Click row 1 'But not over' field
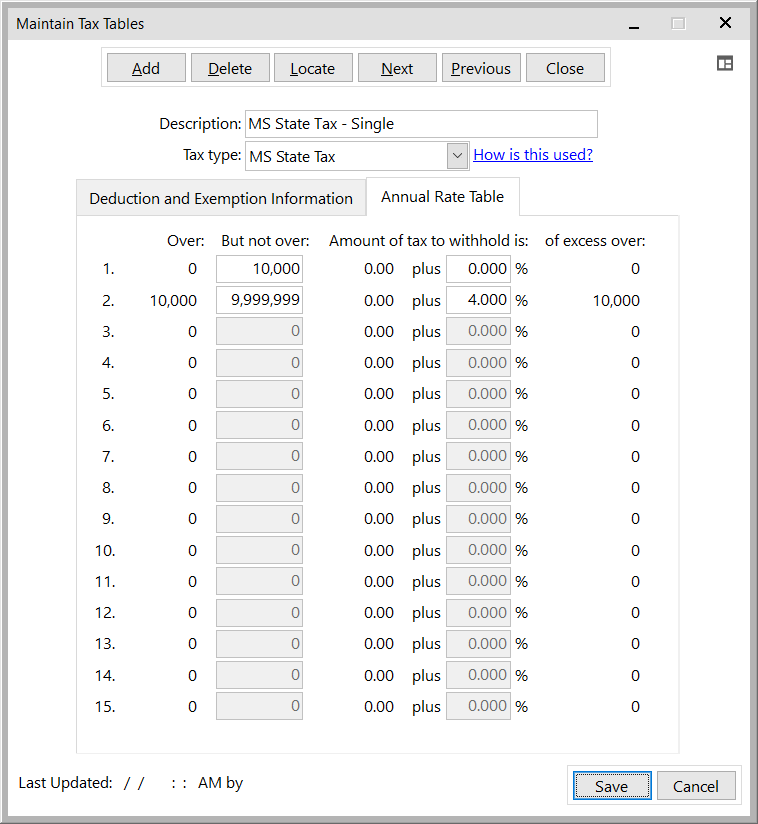Viewport: 758px width, 824px height. [259, 269]
